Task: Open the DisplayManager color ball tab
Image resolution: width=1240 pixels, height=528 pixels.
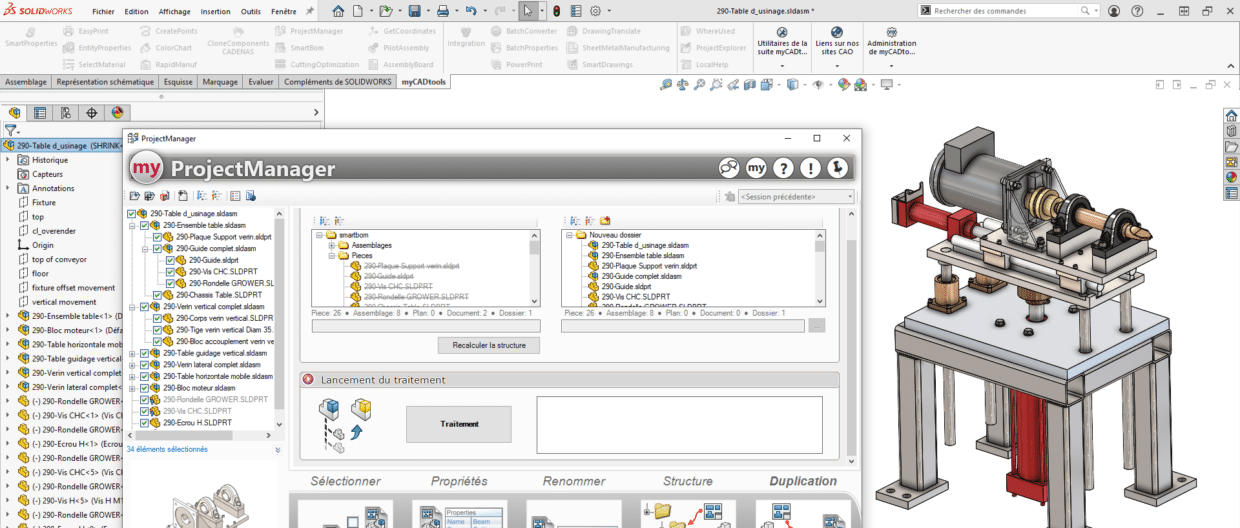Action: point(118,113)
